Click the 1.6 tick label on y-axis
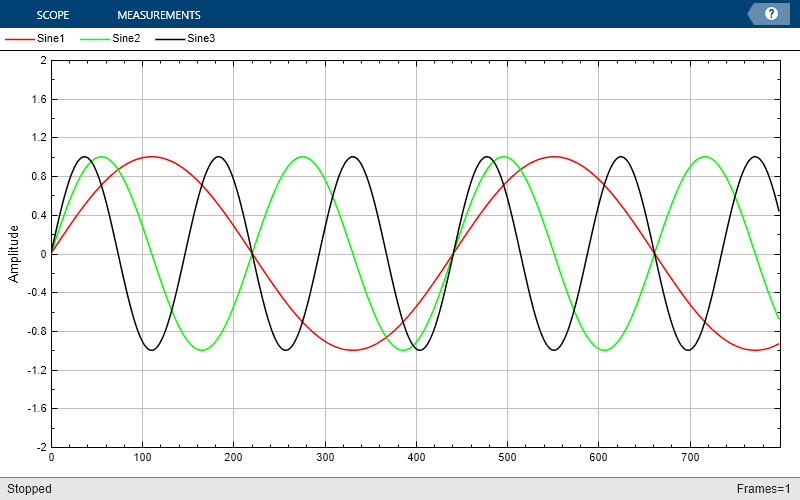This screenshot has width=800, height=500. [39, 99]
